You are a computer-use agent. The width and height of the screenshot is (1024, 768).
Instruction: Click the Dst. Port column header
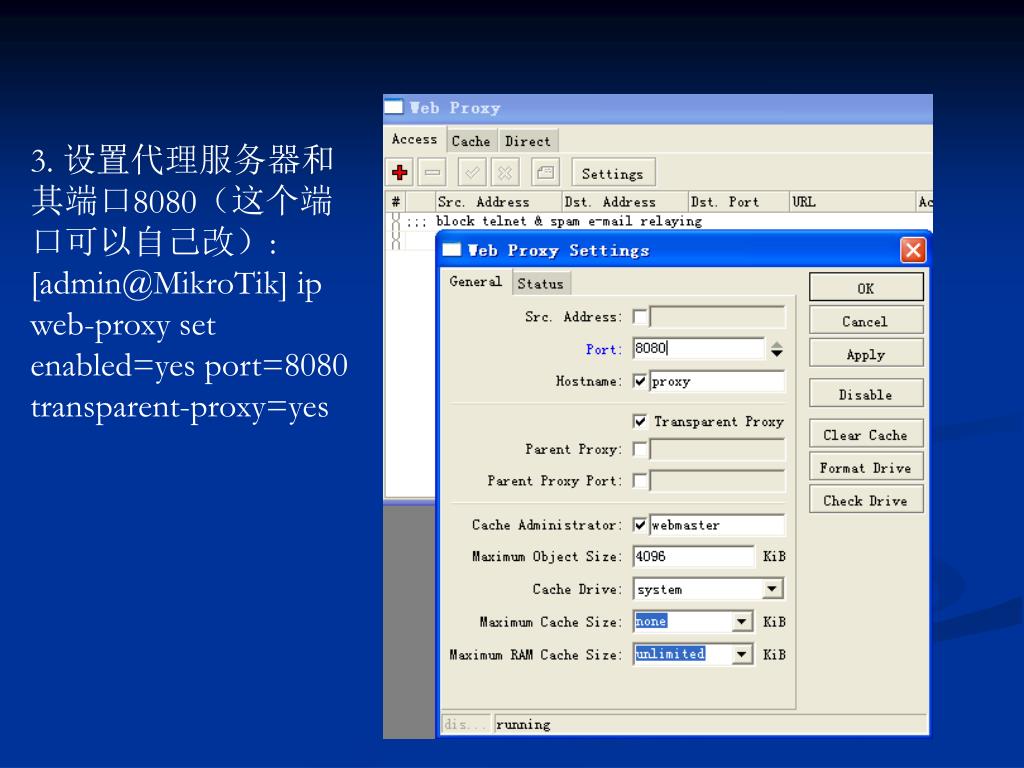coord(739,202)
